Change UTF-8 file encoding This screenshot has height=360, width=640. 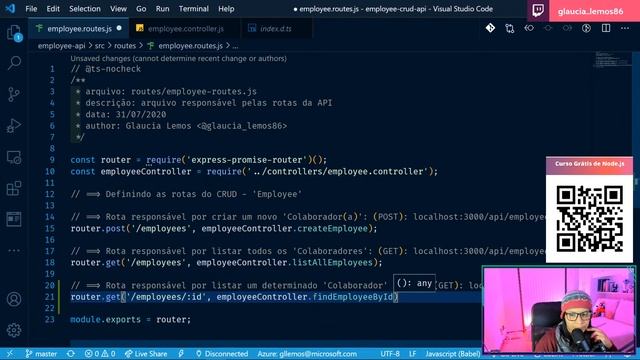pyautogui.click(x=390, y=354)
